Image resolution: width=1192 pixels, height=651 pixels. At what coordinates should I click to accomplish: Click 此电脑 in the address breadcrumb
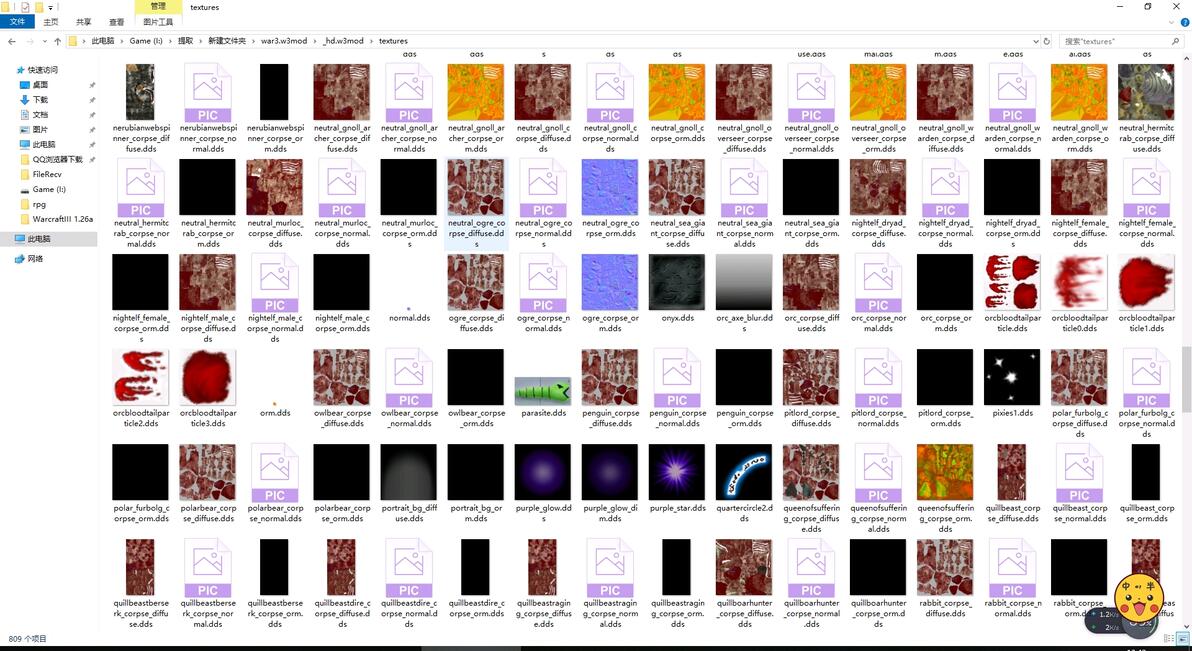103,41
